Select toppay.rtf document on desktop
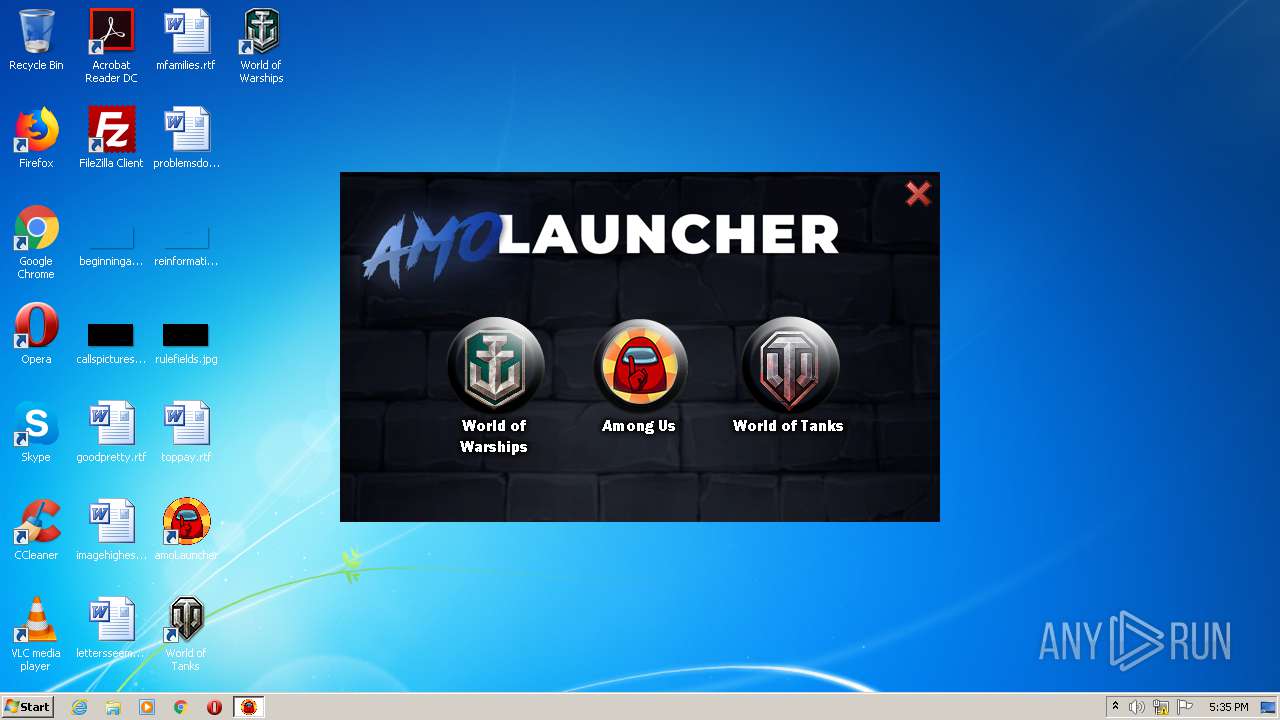Screen dimensions: 1280x720 186,432
